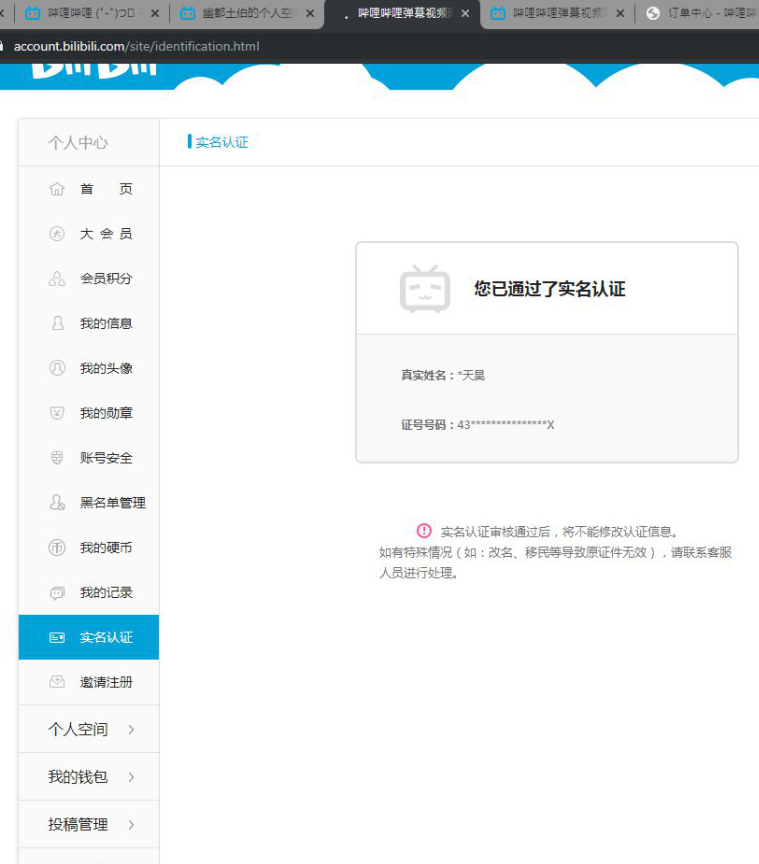Image resolution: width=759 pixels, height=864 pixels.
Task: Click the 账号安全 shield icon
Action: pos(57,458)
